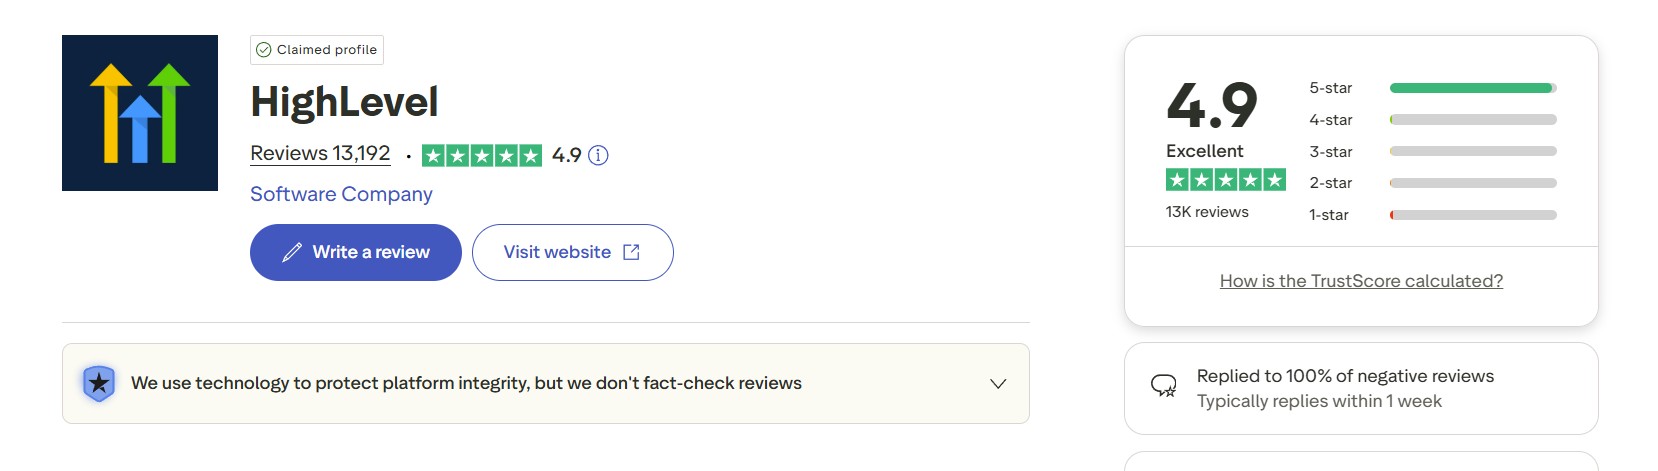This screenshot has width=1658, height=471.
Task: Filter reviews by 4-star rating
Action: [1331, 120]
